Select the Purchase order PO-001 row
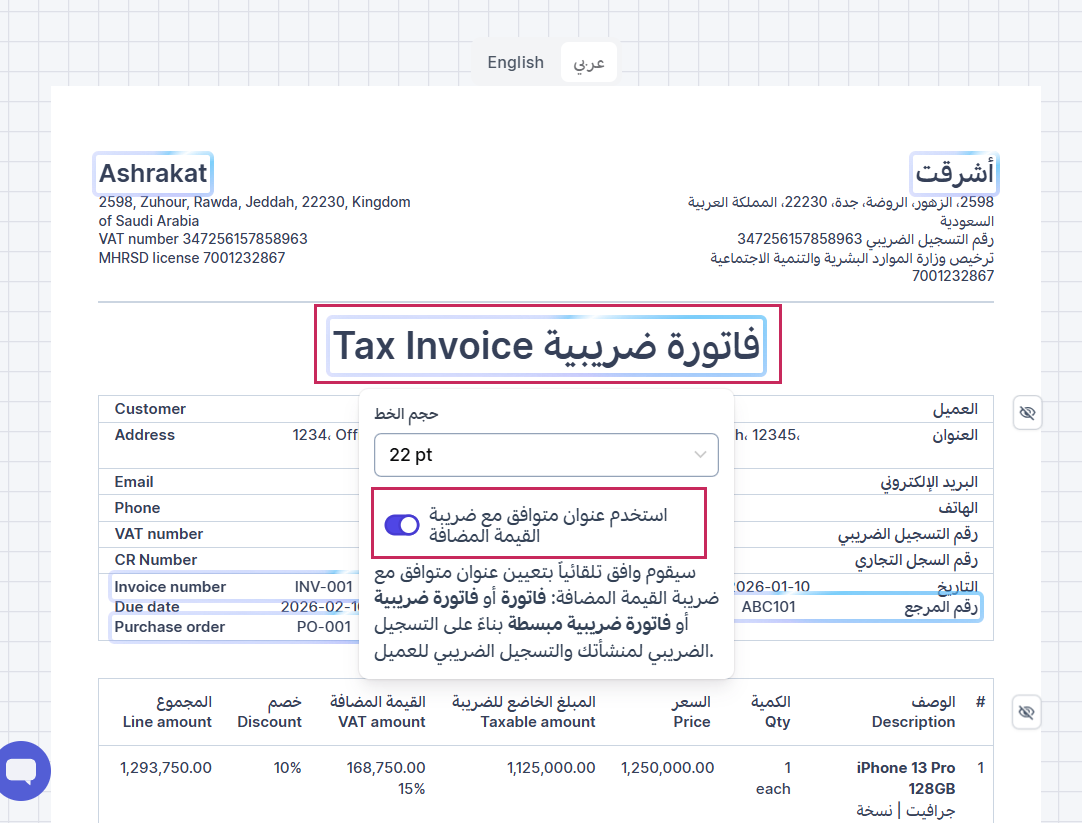The image size is (1082, 823). pos(232,627)
